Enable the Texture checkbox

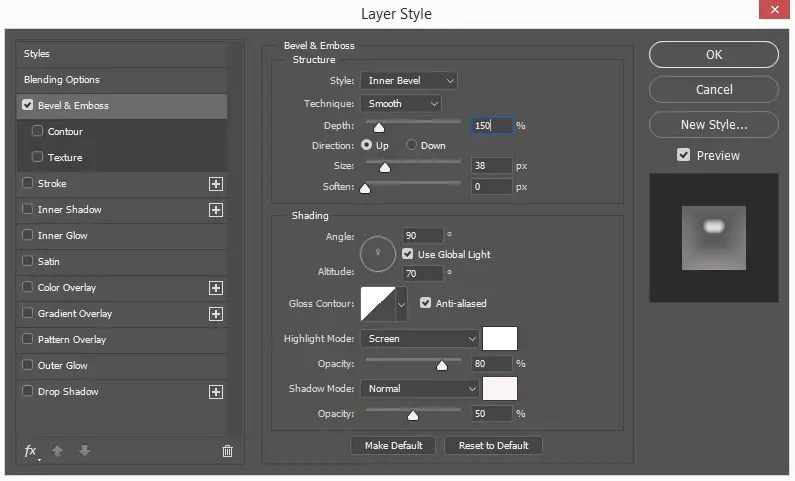click(37, 157)
